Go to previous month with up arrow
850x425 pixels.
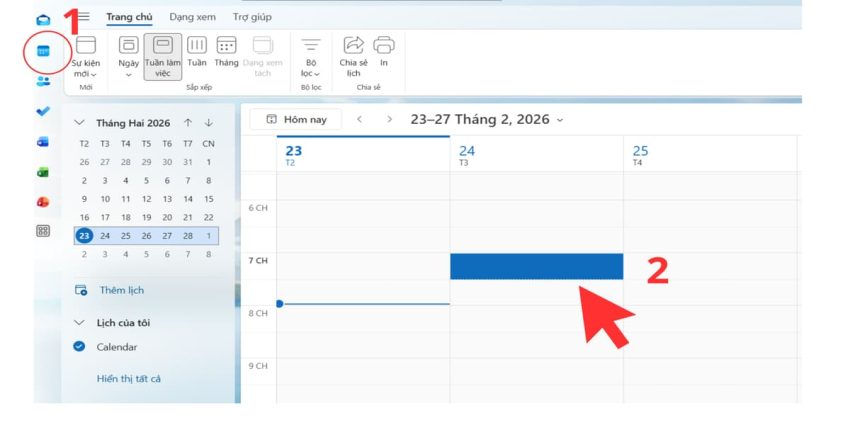tap(188, 123)
